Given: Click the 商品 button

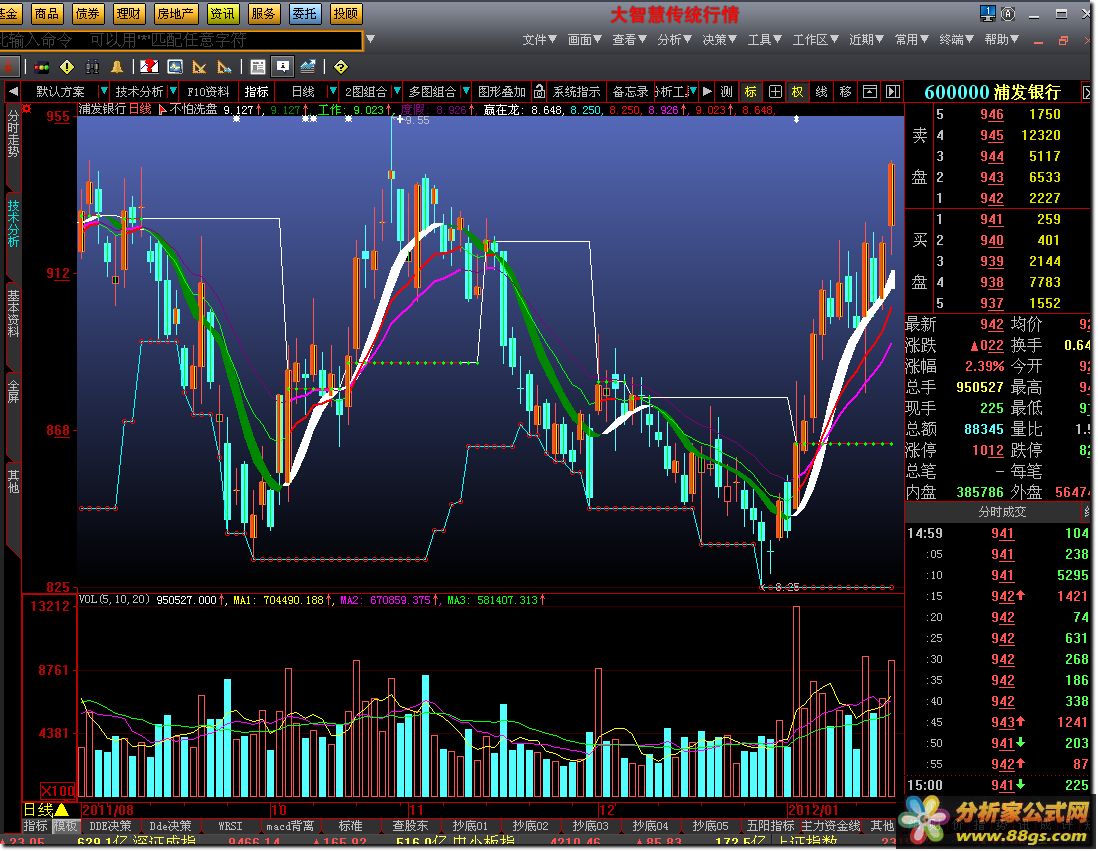Looking at the screenshot, I should click(x=47, y=13).
